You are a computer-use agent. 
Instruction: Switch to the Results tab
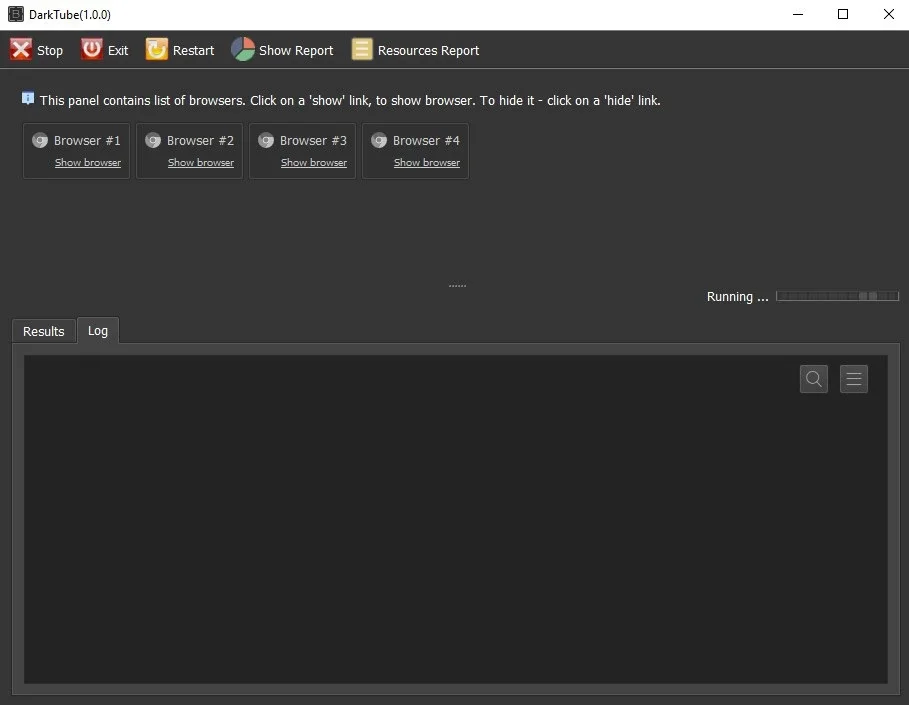click(44, 331)
